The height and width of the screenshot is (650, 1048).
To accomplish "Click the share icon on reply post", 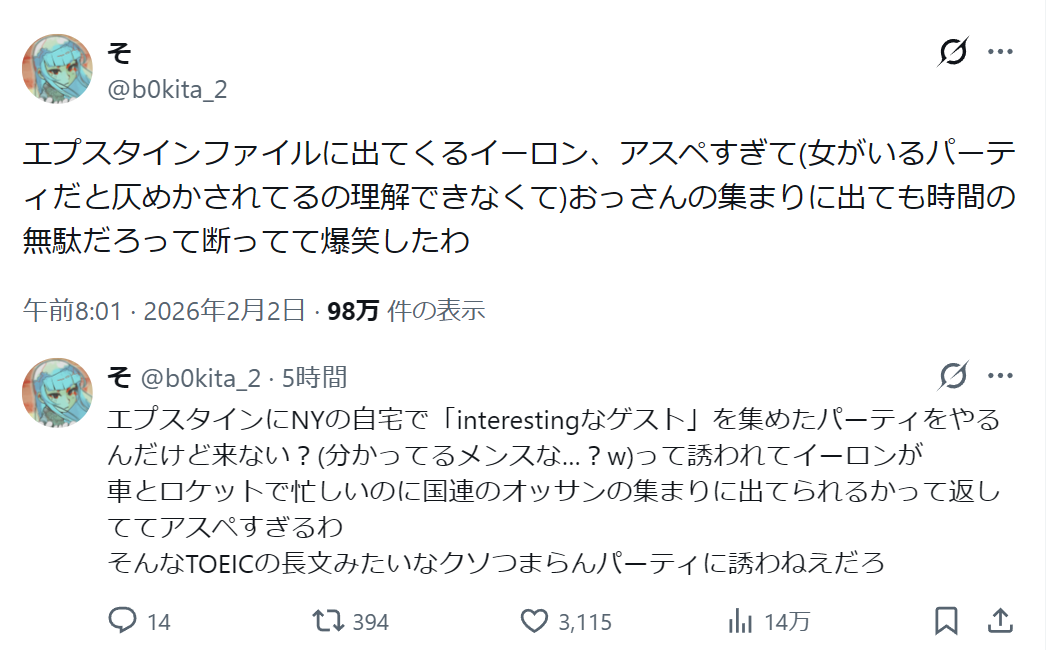I will (999, 621).
